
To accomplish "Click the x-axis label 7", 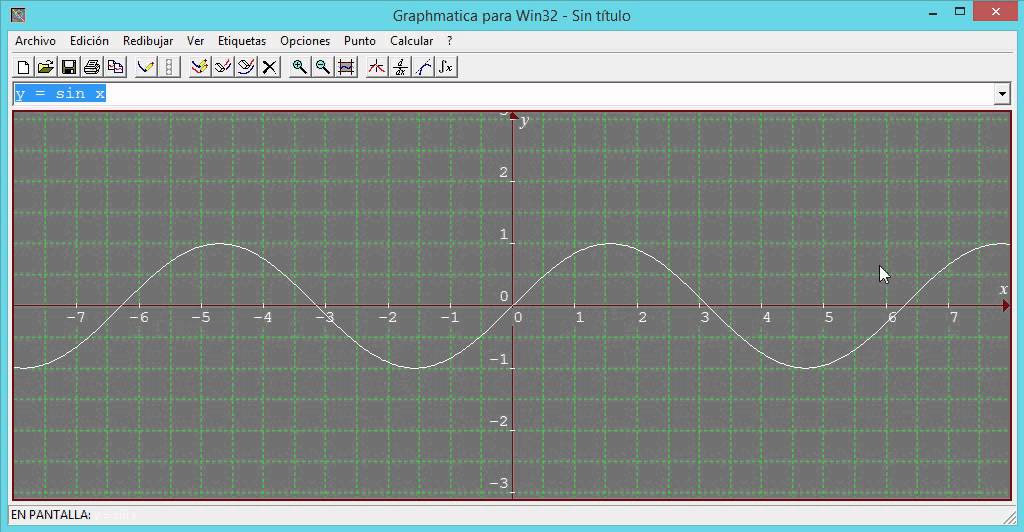I will [x=953, y=317].
